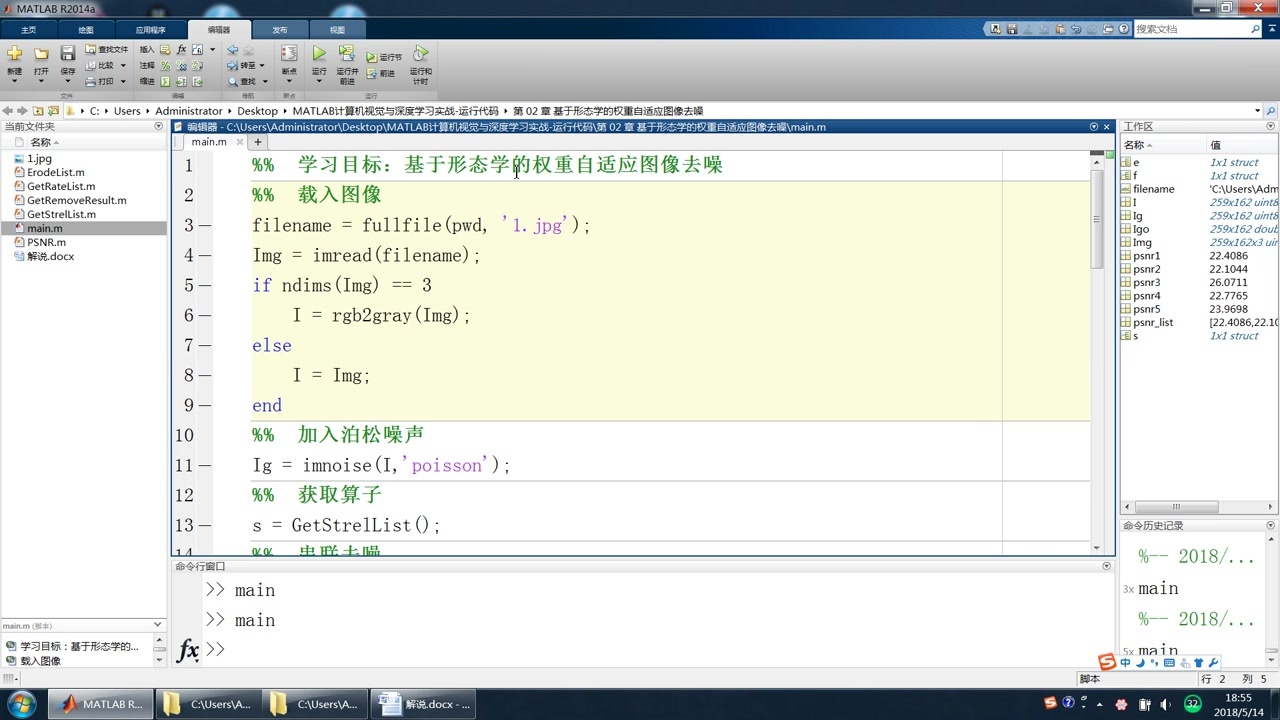The height and width of the screenshot is (720, 1280).
Task: Click the browse for folder icon in address bar
Action: (54, 111)
